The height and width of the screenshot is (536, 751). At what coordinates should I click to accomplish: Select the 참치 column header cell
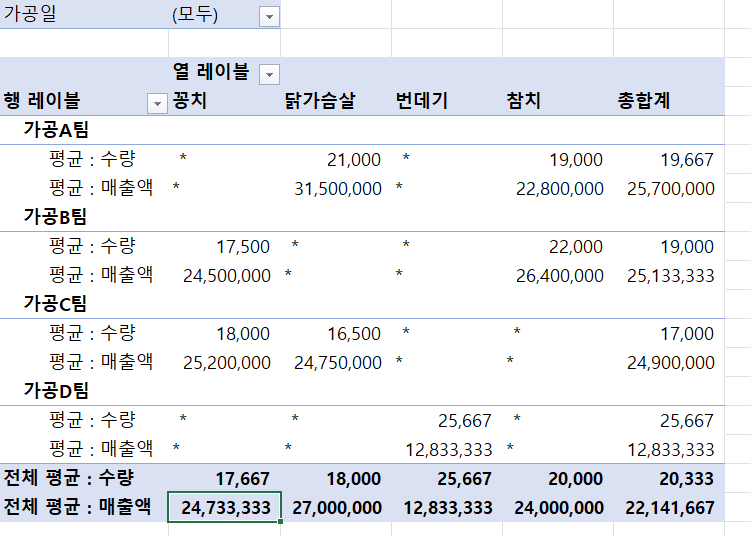524,101
